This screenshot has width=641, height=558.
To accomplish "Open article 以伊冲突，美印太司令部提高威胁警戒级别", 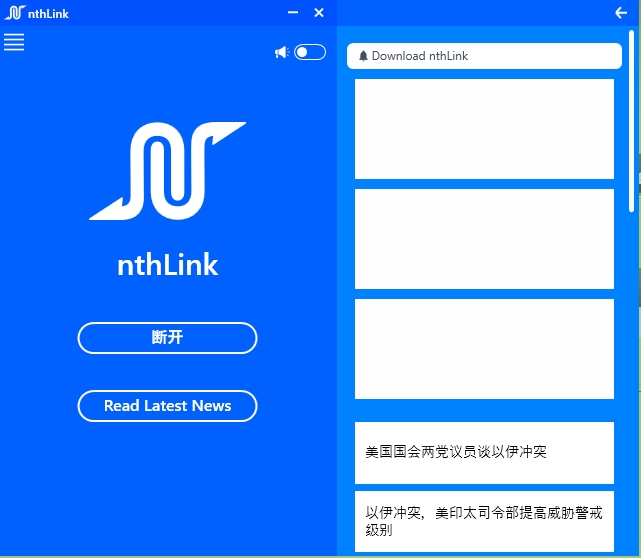I will coord(484,521).
